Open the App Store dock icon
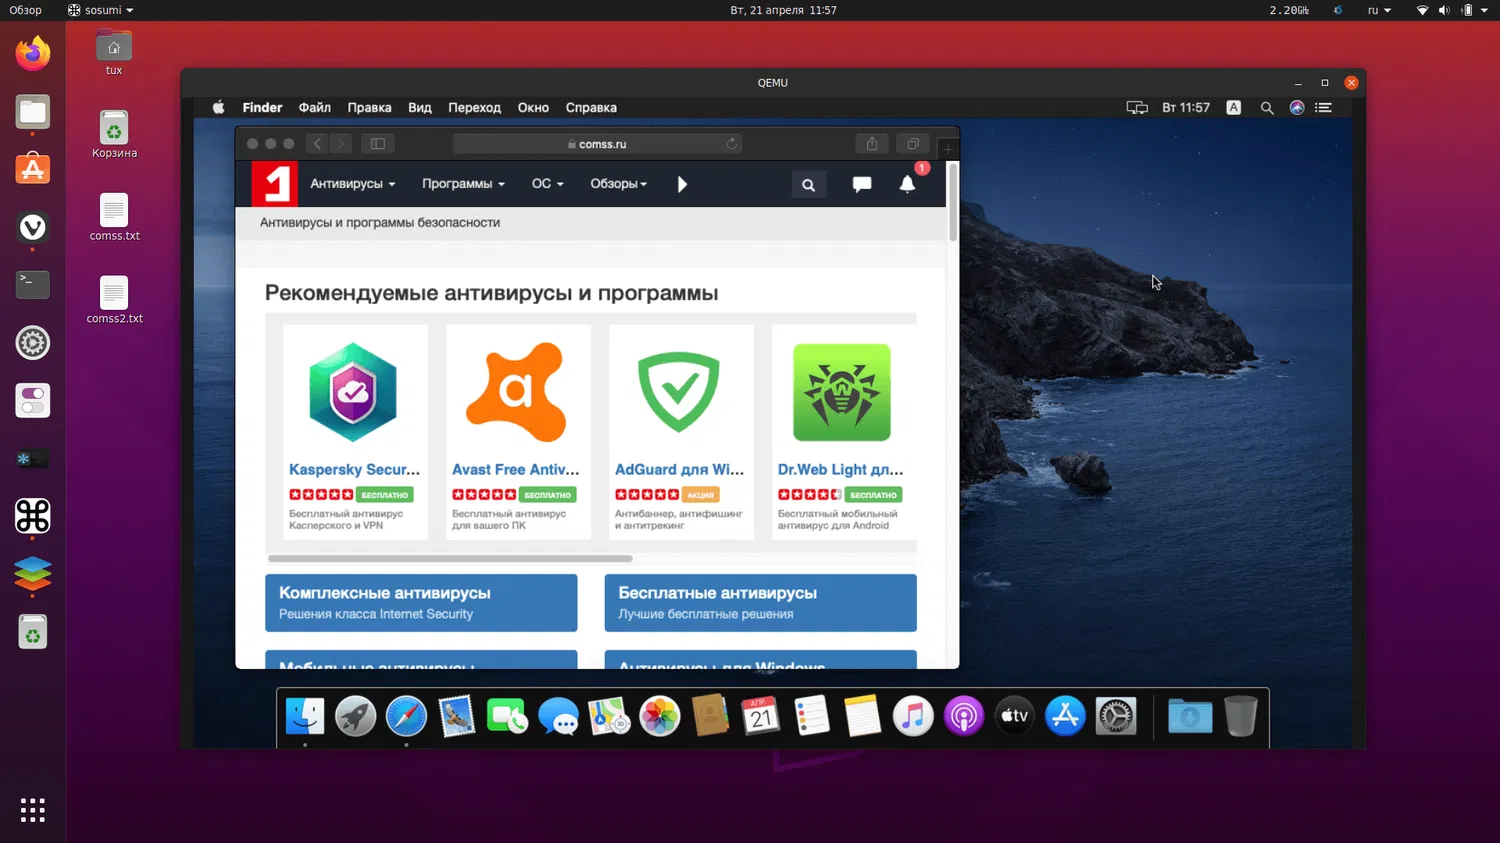Screen dimensions: 1500x843 point(1065,716)
